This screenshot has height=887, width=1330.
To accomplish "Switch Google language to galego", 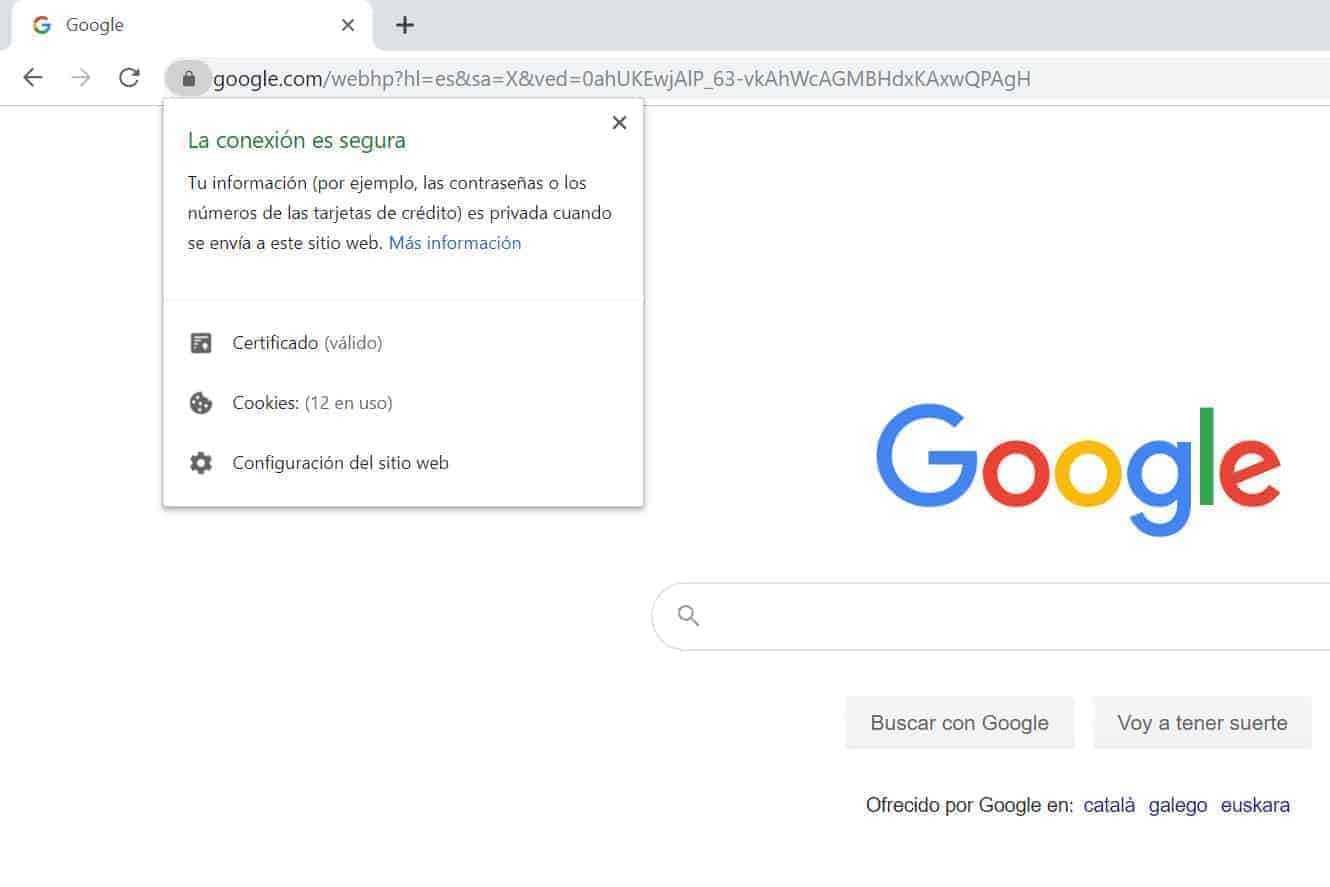I will tap(1178, 805).
